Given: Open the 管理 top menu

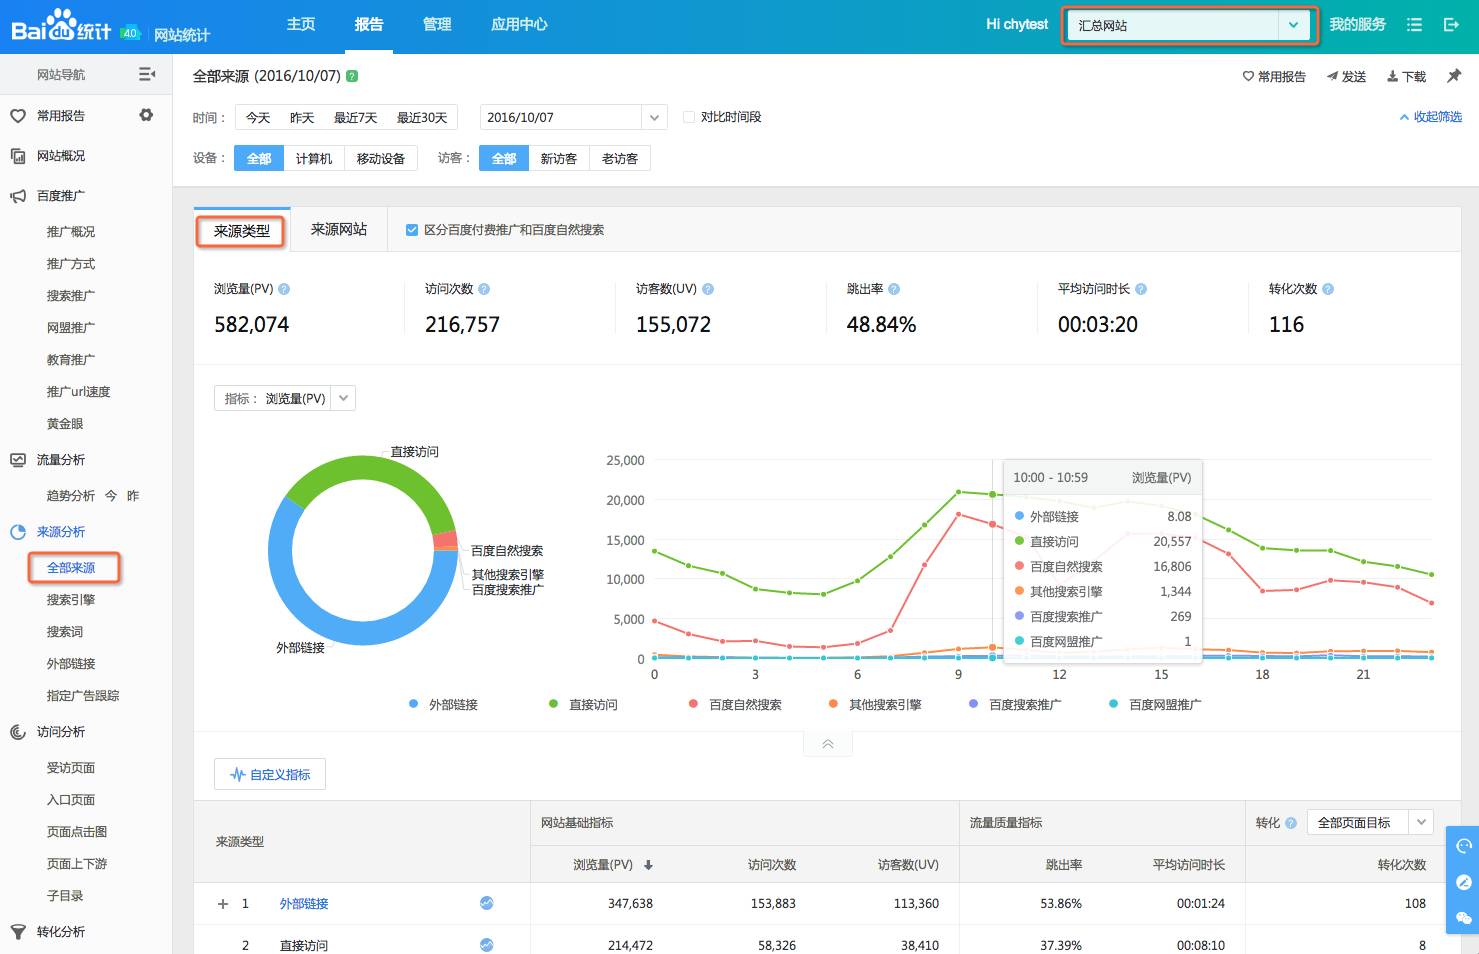Looking at the screenshot, I should click(x=437, y=25).
